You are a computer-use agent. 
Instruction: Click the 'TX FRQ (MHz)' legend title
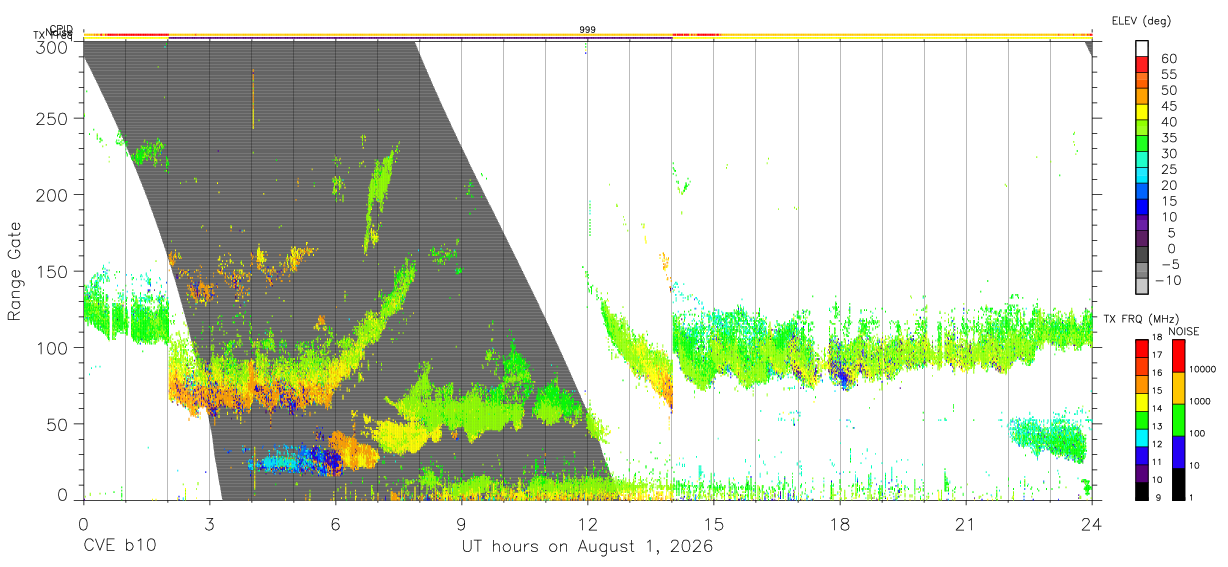1142,319
